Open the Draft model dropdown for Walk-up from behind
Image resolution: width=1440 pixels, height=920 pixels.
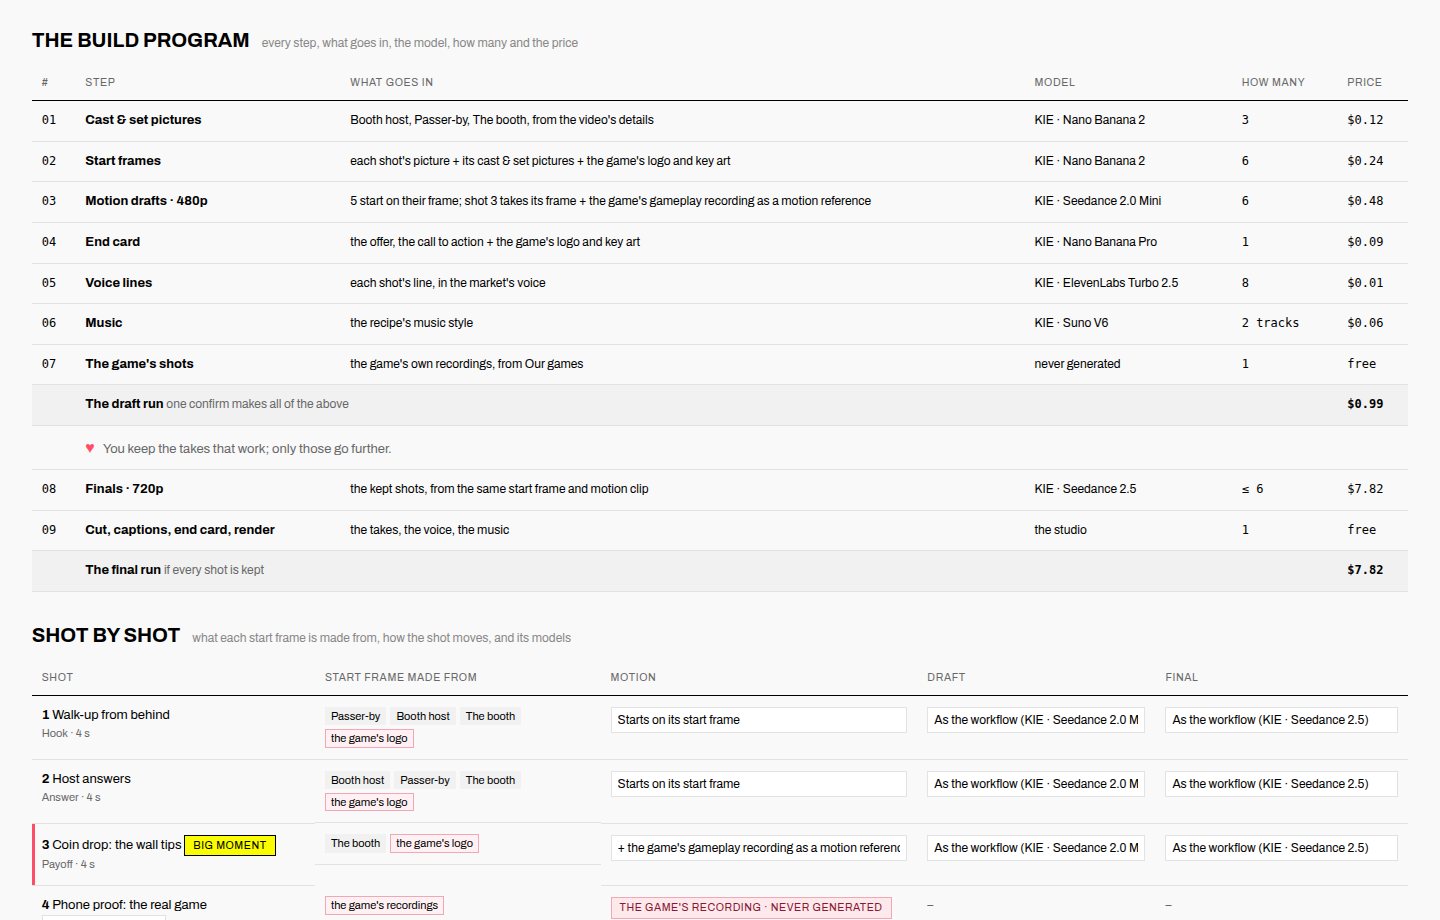pyautogui.click(x=1036, y=720)
